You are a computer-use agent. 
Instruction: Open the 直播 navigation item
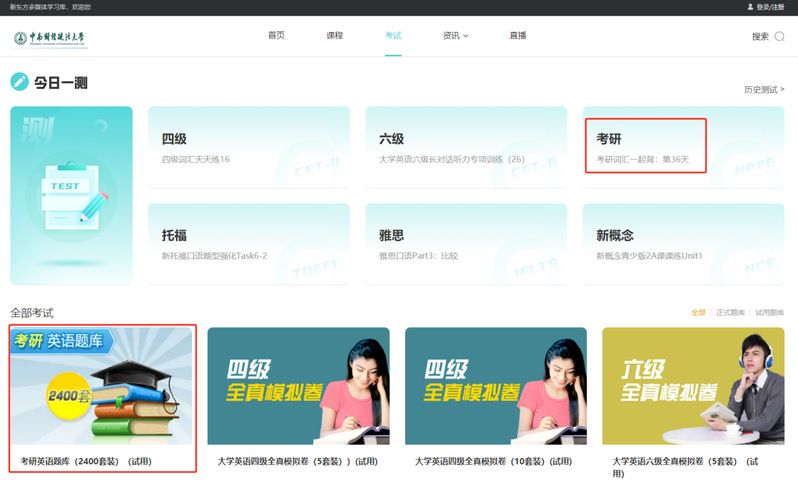coord(517,36)
